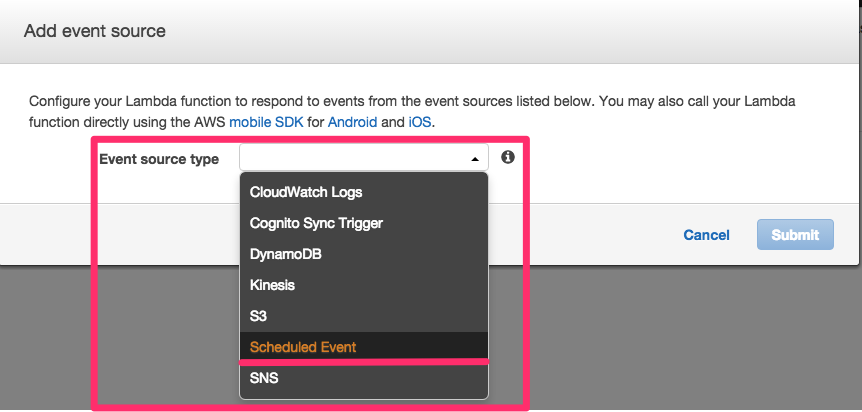The width and height of the screenshot is (862, 412).
Task: Click the Event source type label
Action: (x=159, y=159)
